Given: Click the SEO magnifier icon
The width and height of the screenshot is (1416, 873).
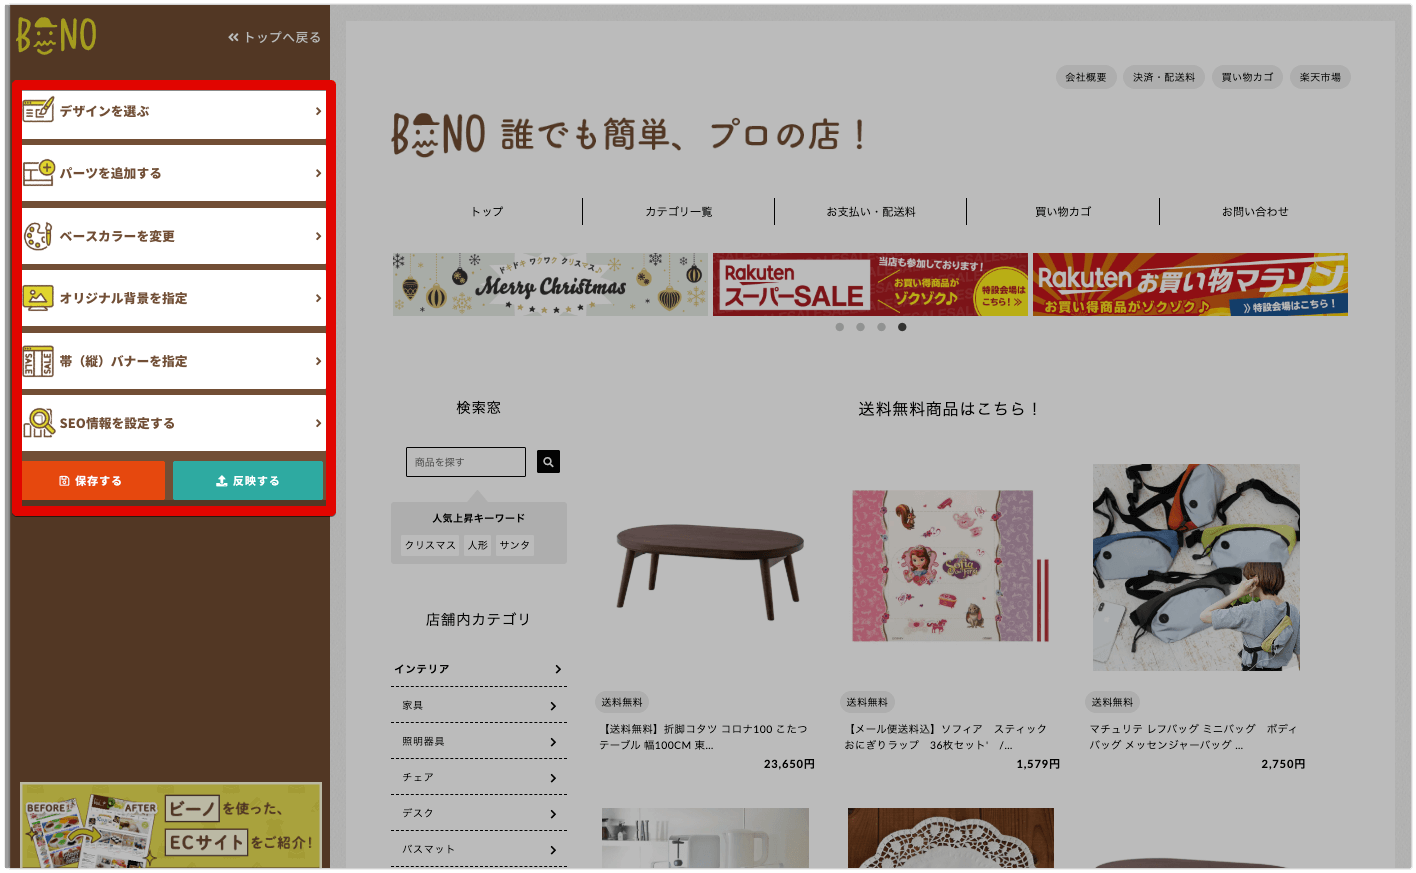Looking at the screenshot, I should 39,423.
